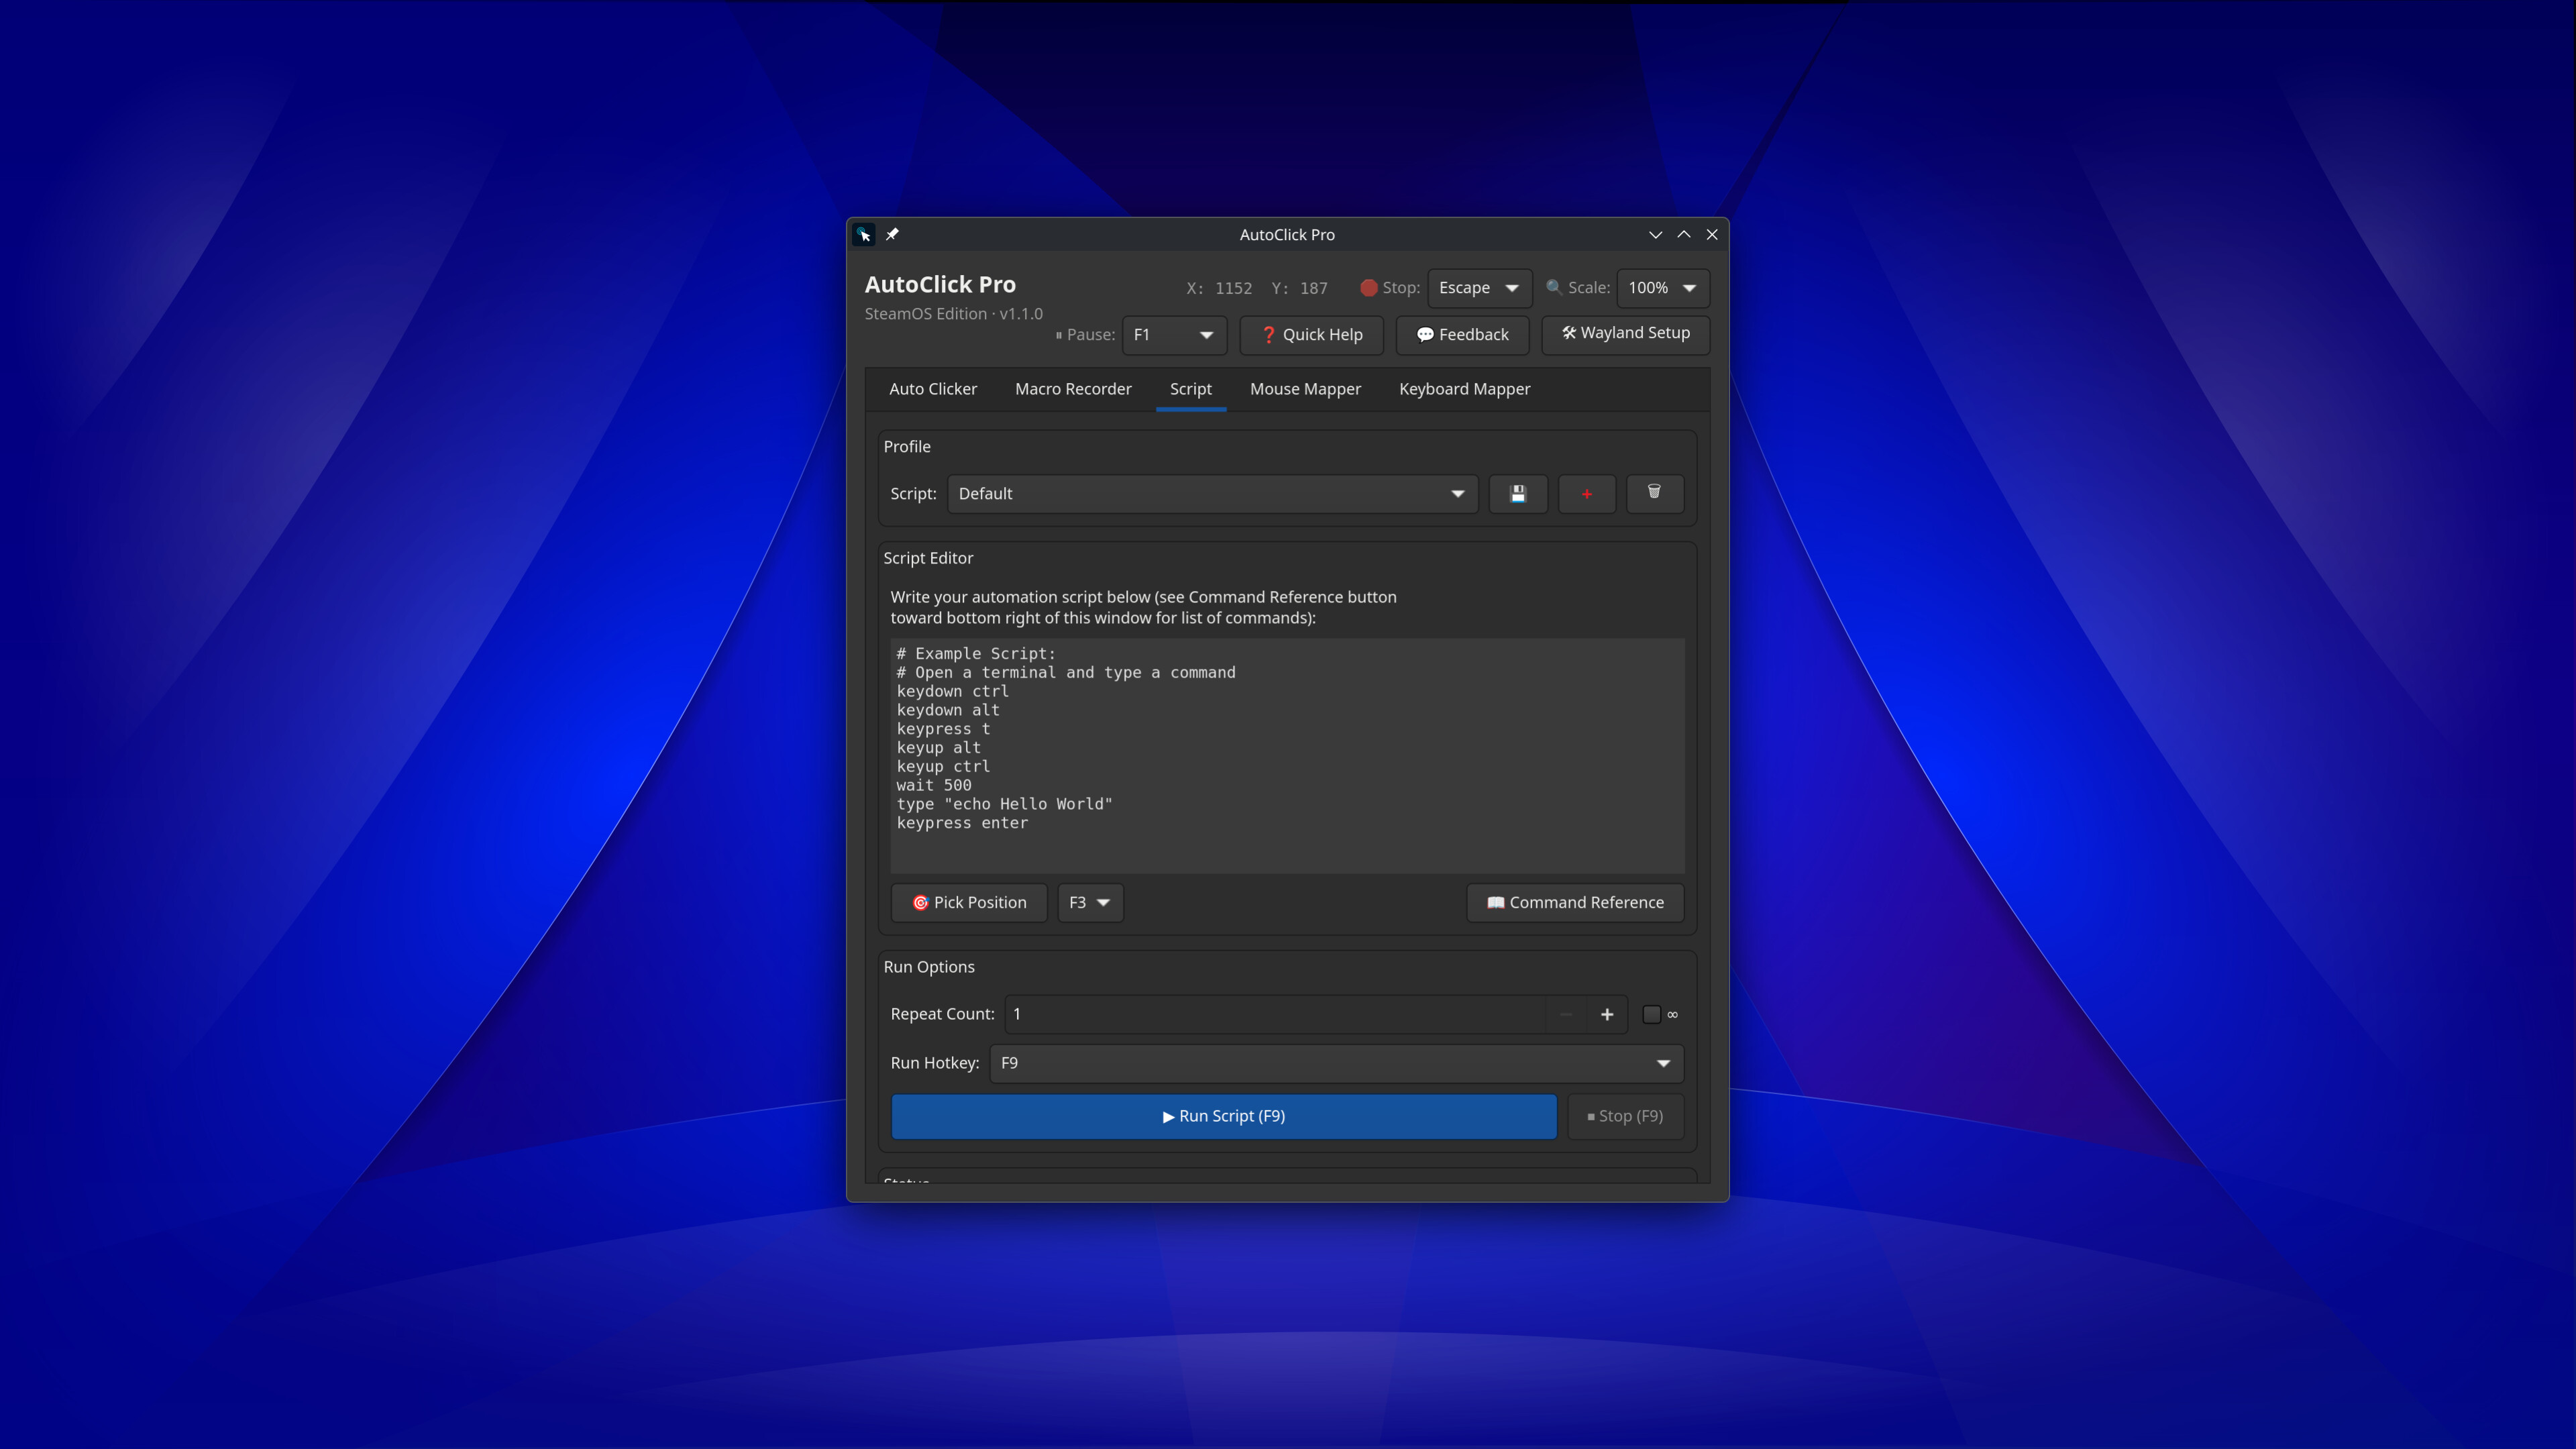Image resolution: width=2576 pixels, height=1449 pixels.
Task: Select the Script tab
Action: (x=1190, y=389)
